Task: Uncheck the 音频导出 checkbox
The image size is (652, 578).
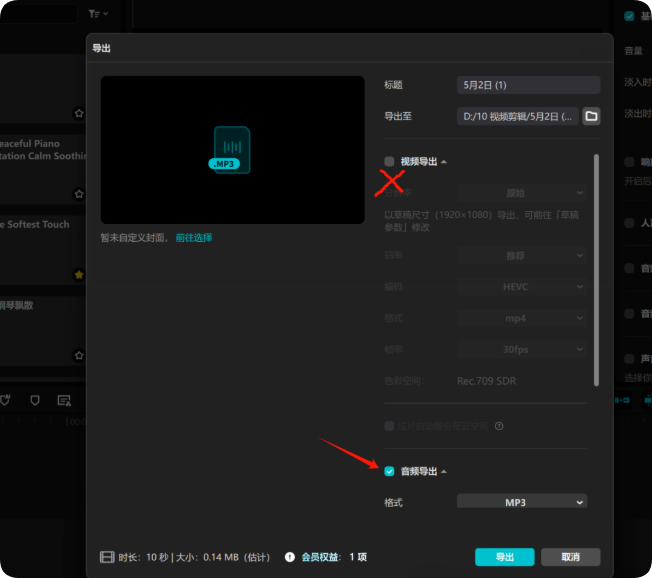Action: (389, 471)
